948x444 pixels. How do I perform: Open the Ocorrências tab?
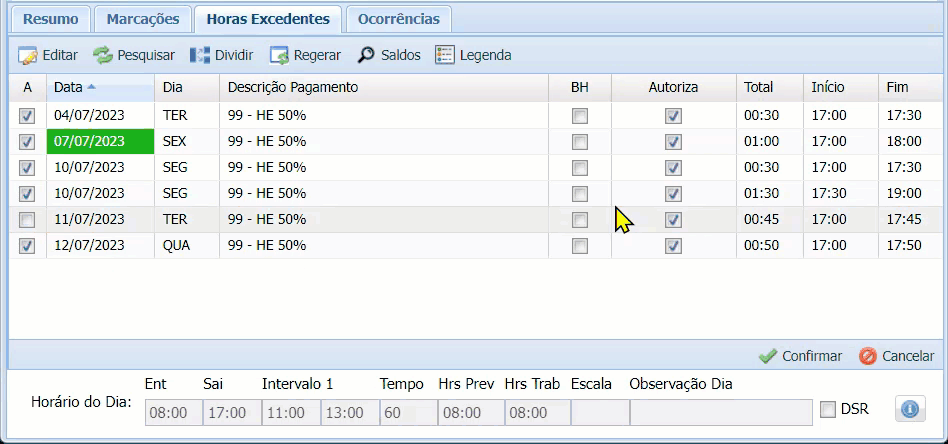[x=398, y=19]
